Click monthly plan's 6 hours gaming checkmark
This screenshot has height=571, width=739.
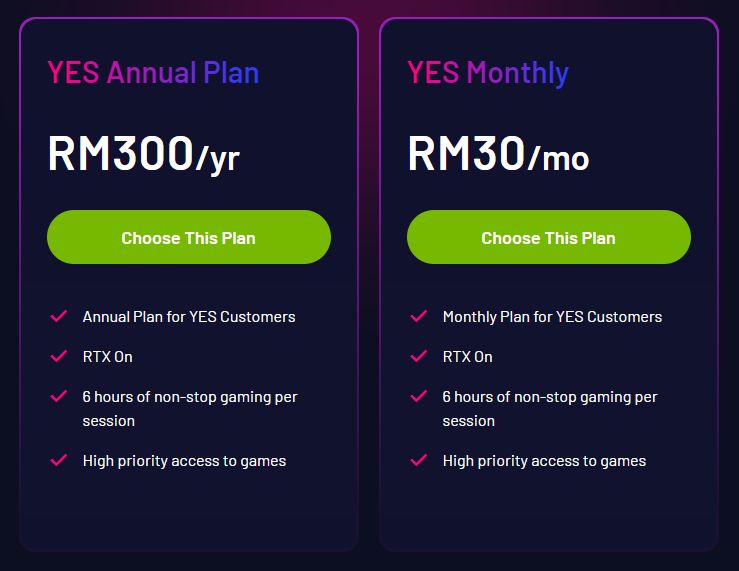pyautogui.click(x=419, y=396)
